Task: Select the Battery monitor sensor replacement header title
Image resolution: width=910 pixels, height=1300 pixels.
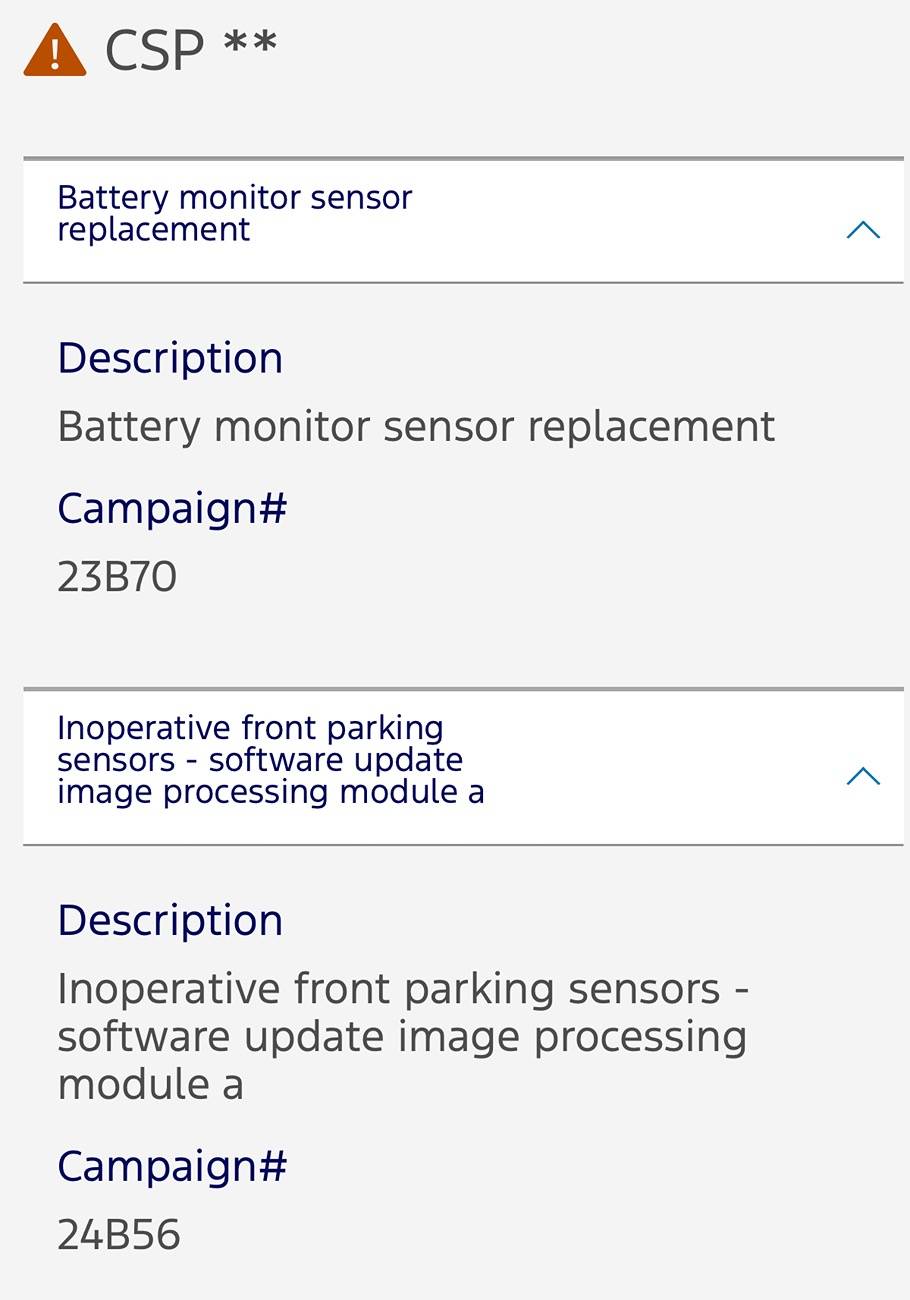Action: click(234, 213)
